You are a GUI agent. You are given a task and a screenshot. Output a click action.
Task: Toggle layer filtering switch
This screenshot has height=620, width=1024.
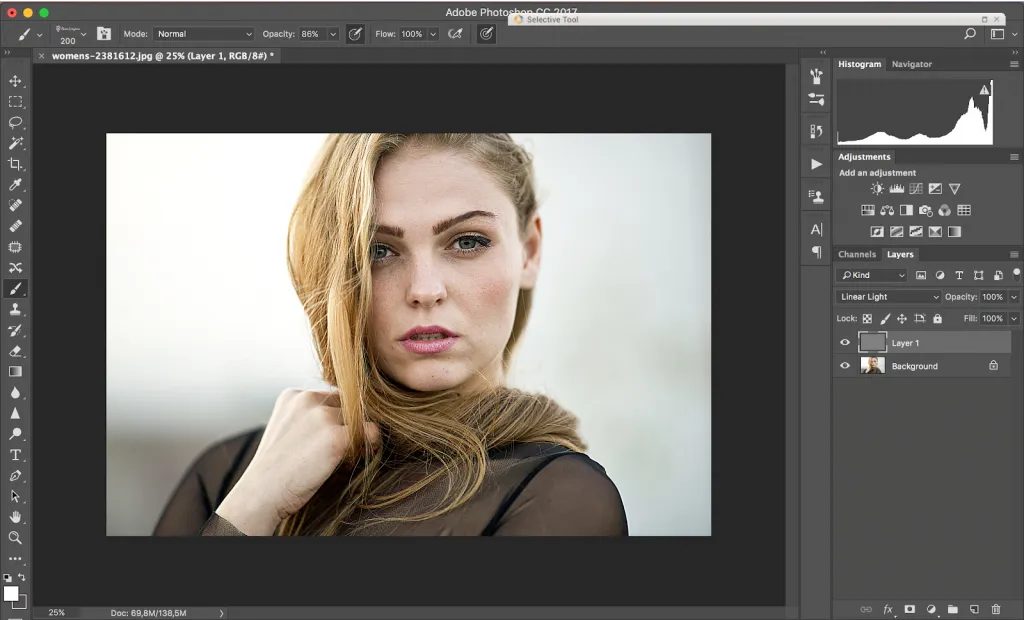[x=1016, y=274]
